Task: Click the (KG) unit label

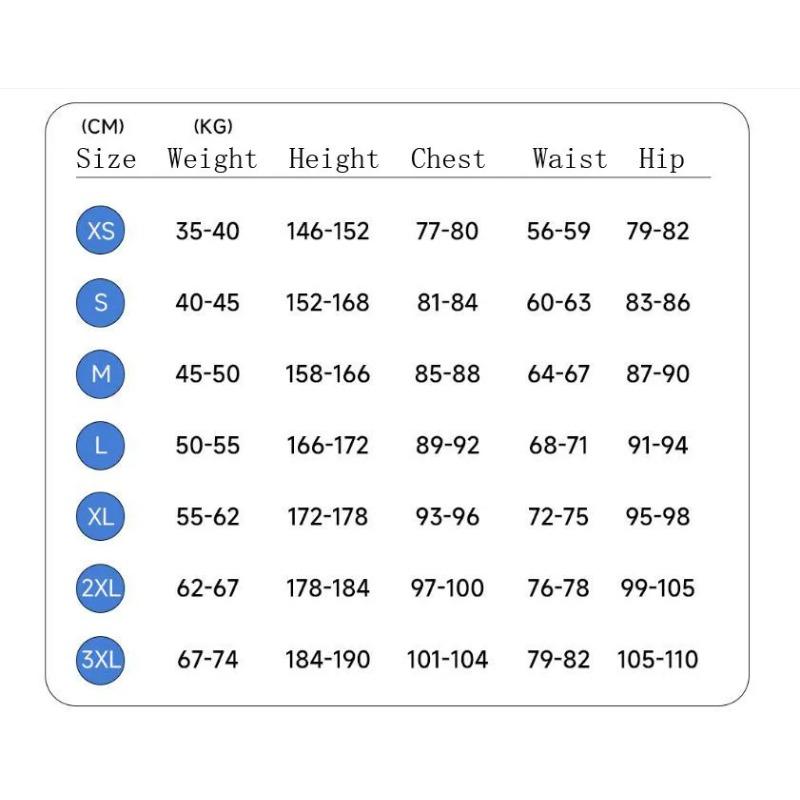Action: point(212,126)
